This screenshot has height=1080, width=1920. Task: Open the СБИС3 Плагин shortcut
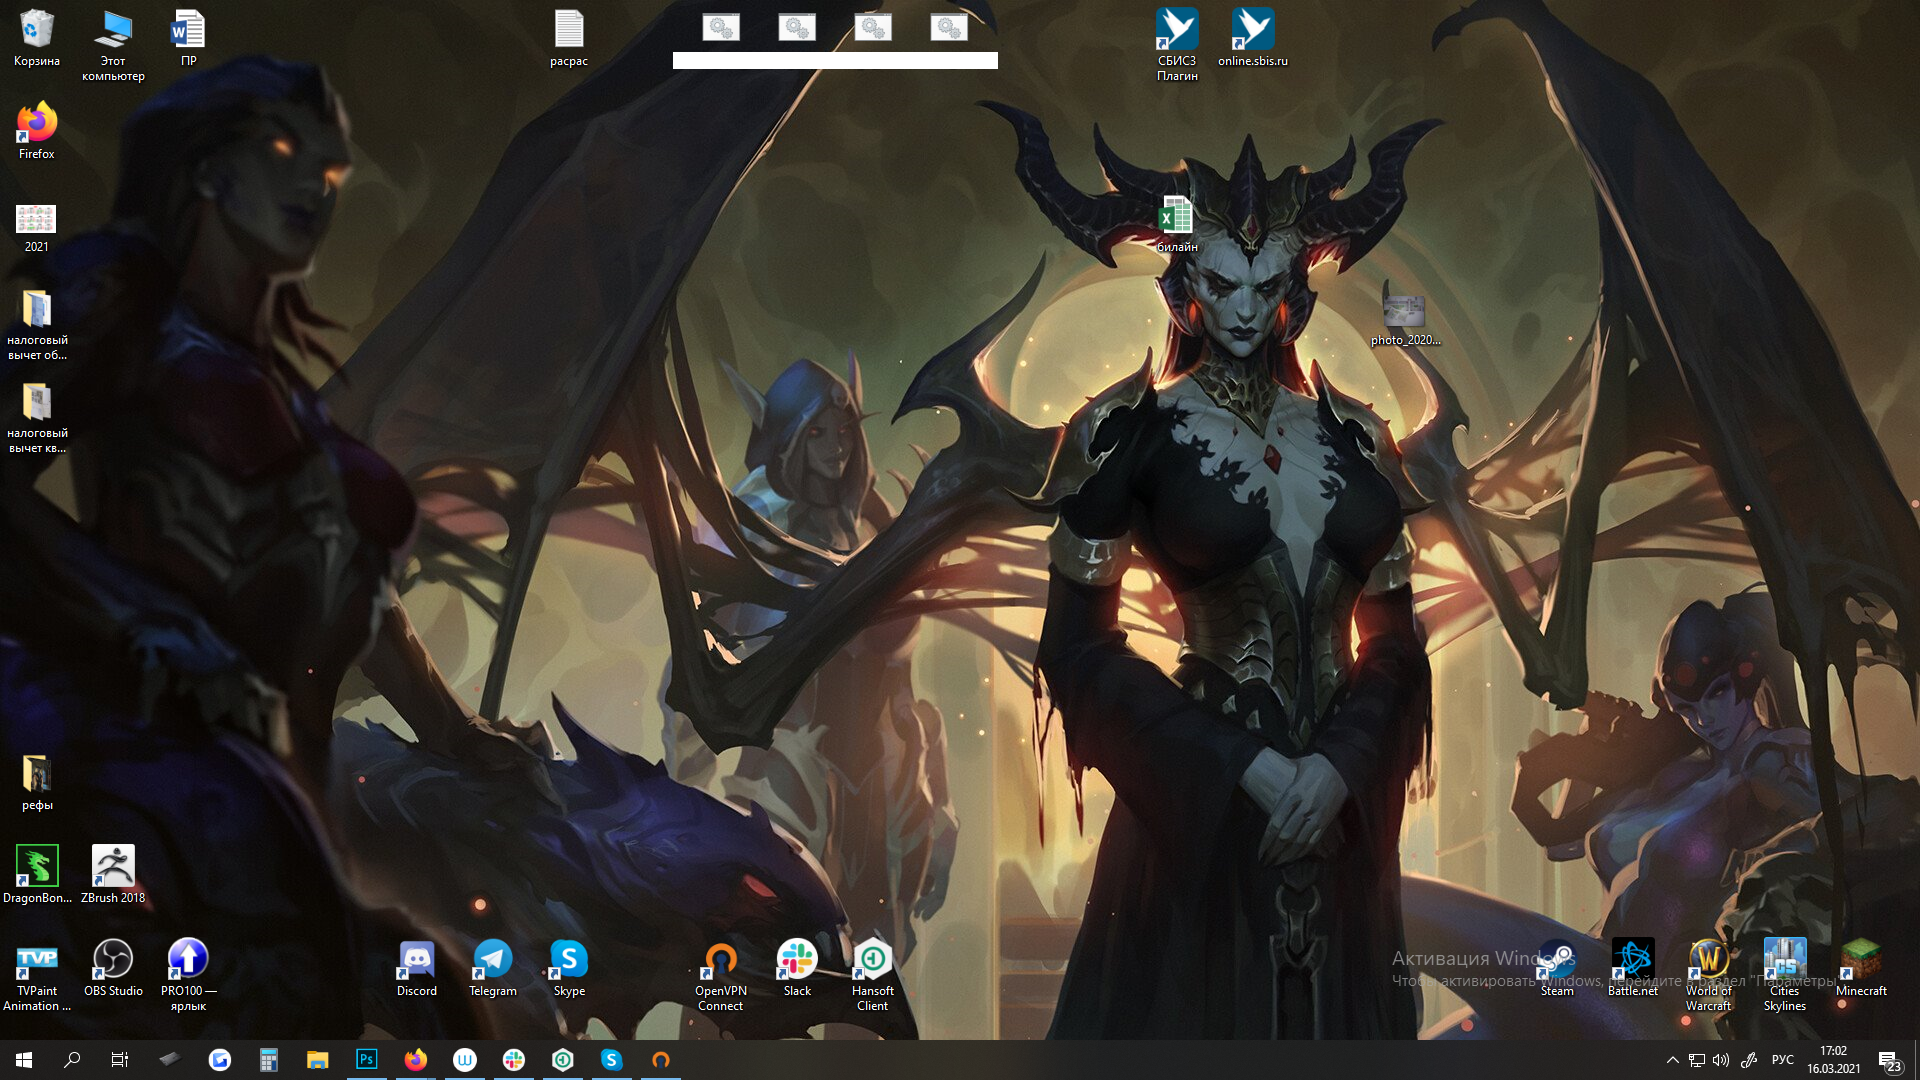click(x=1177, y=45)
